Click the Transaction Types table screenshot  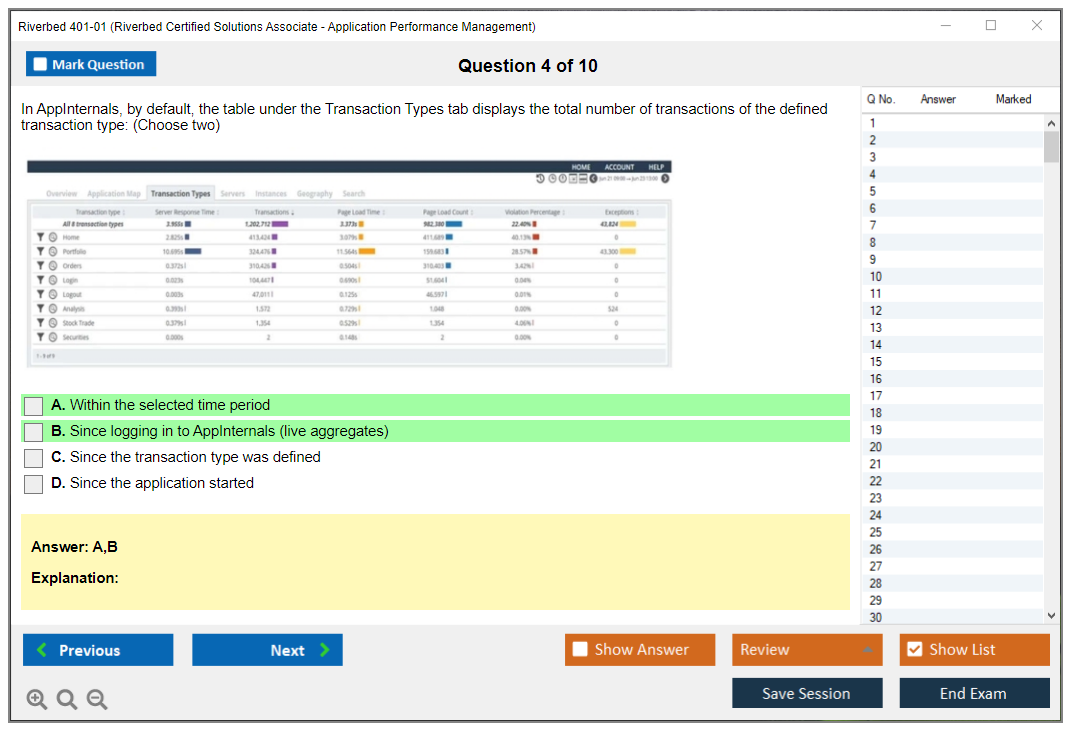click(x=349, y=263)
